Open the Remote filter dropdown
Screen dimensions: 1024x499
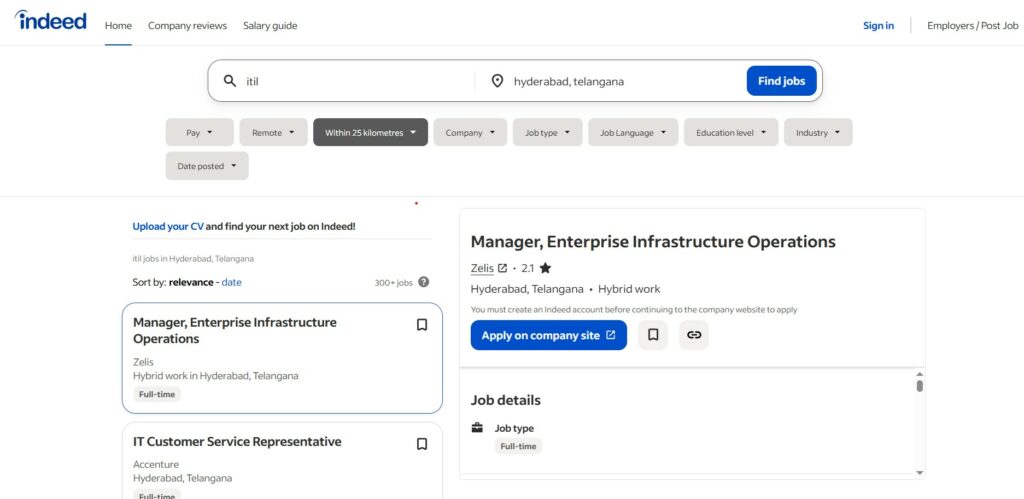coord(273,133)
